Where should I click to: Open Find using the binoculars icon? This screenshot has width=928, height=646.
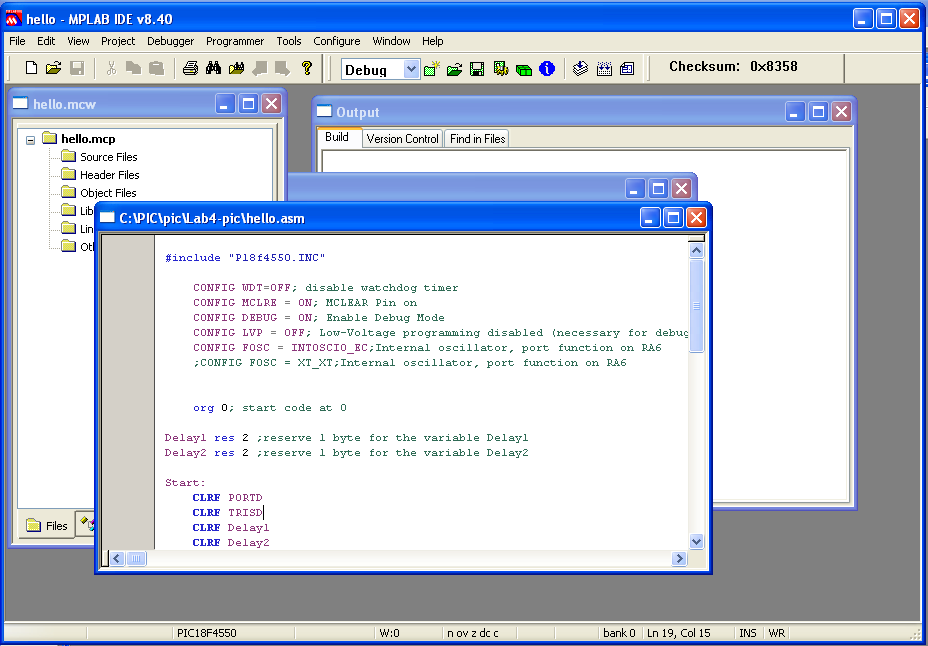click(213, 68)
